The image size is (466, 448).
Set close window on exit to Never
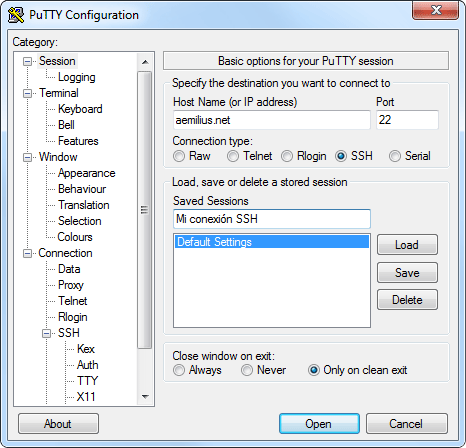[x=247, y=370]
